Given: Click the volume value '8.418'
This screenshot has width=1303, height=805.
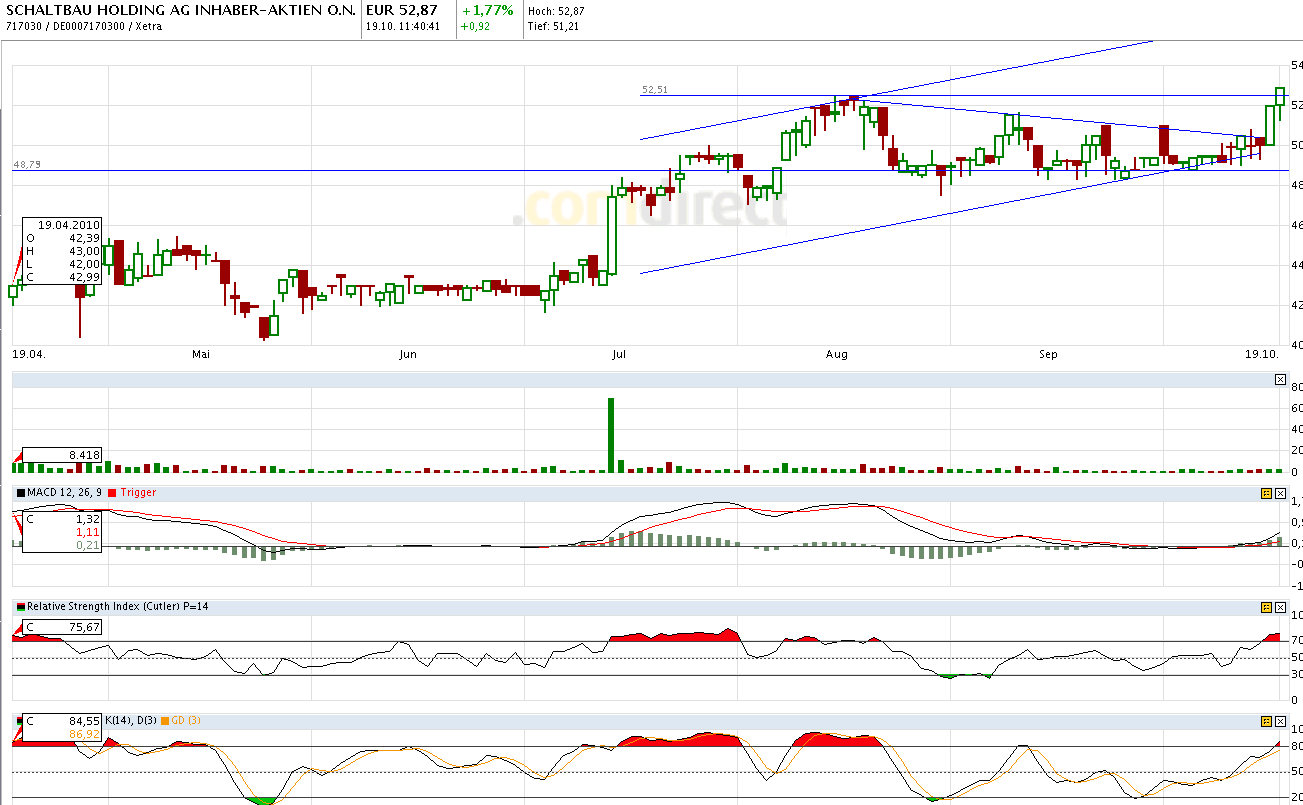Looking at the screenshot, I should (x=84, y=455).
